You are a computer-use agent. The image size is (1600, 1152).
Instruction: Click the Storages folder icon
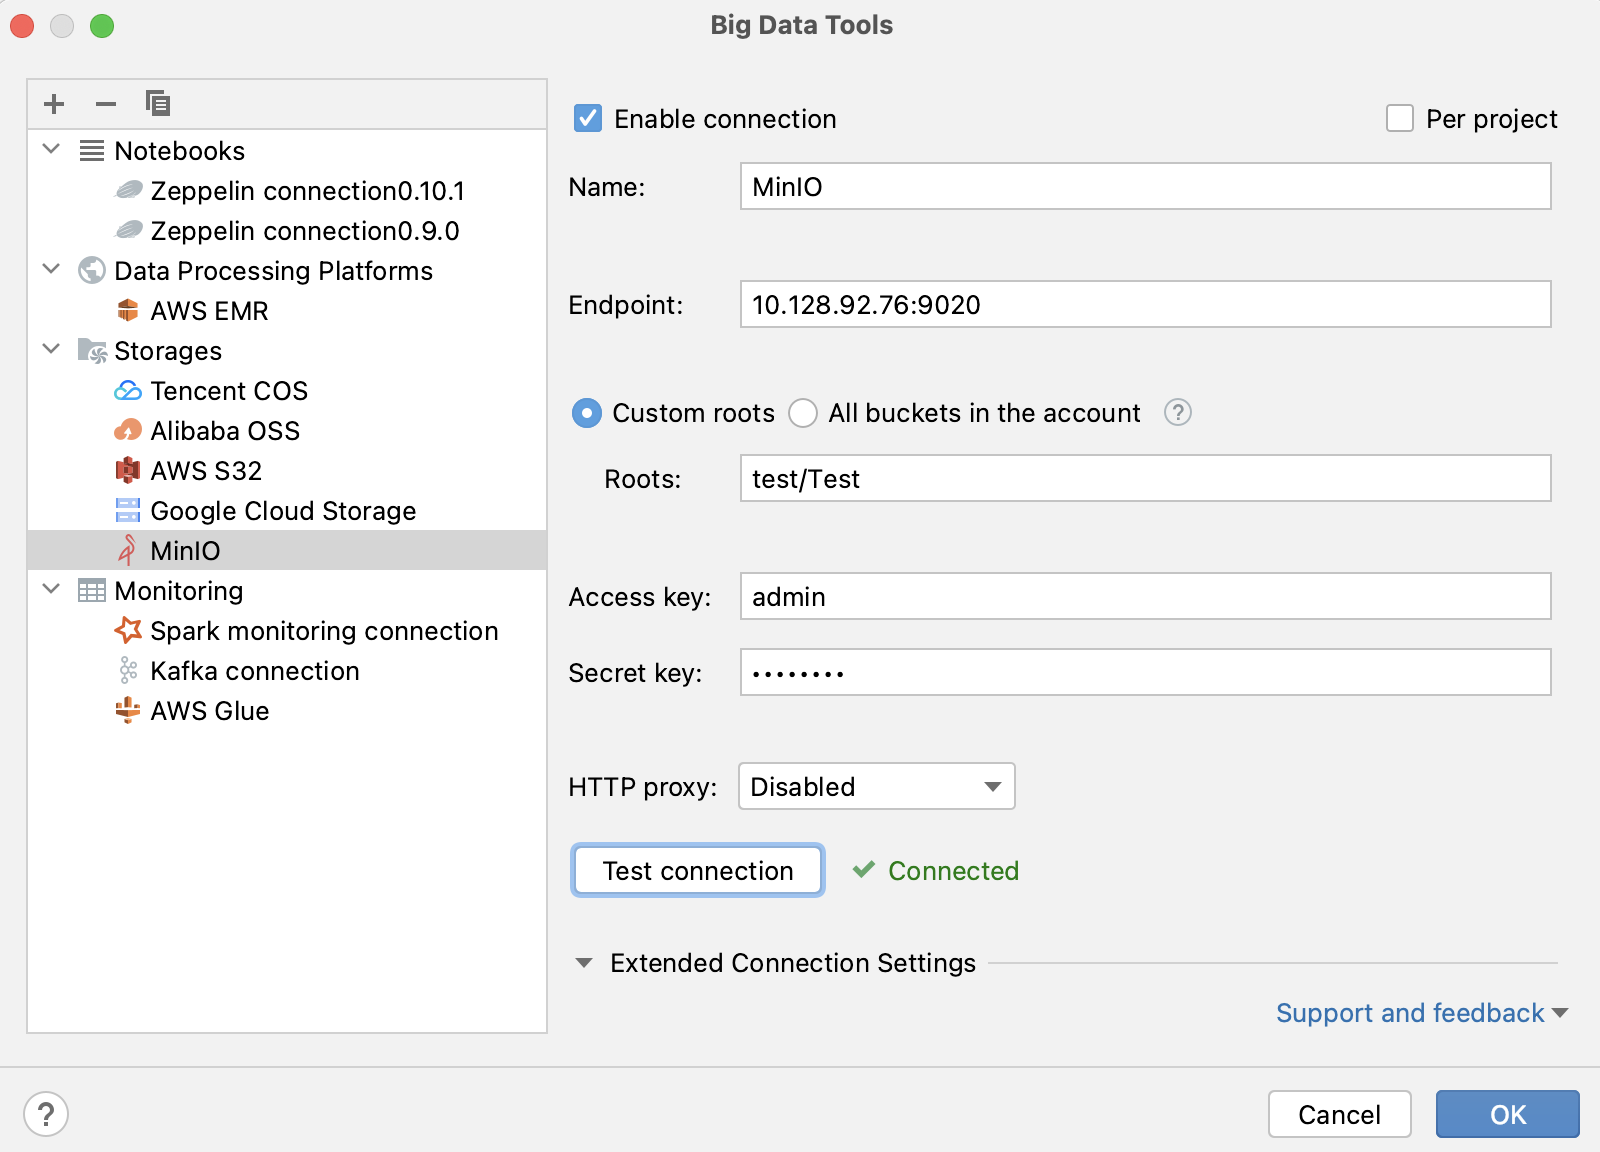[x=93, y=351]
